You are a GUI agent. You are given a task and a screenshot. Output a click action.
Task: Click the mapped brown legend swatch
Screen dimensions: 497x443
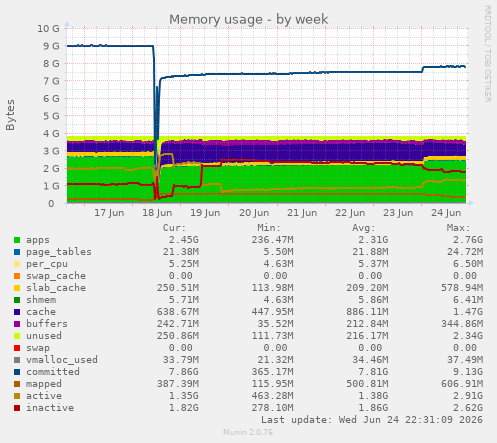pyautogui.click(x=17, y=384)
